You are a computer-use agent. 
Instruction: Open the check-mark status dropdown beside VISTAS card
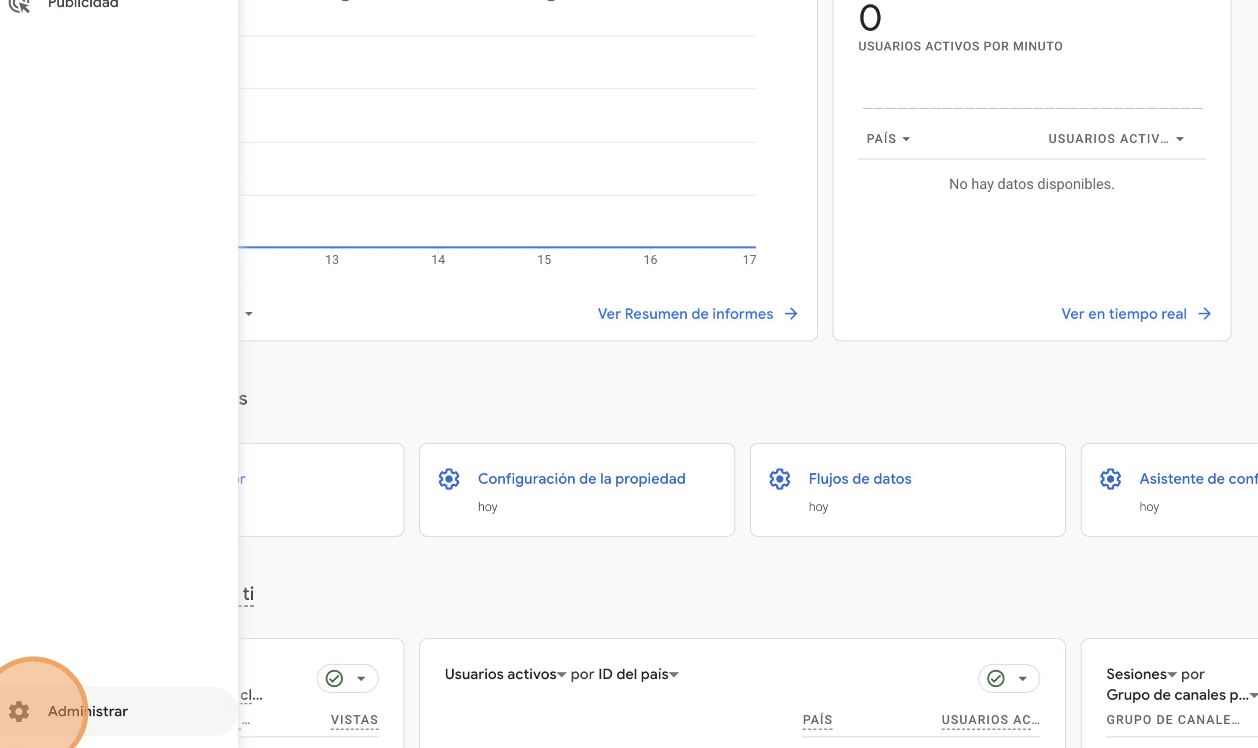pos(347,679)
